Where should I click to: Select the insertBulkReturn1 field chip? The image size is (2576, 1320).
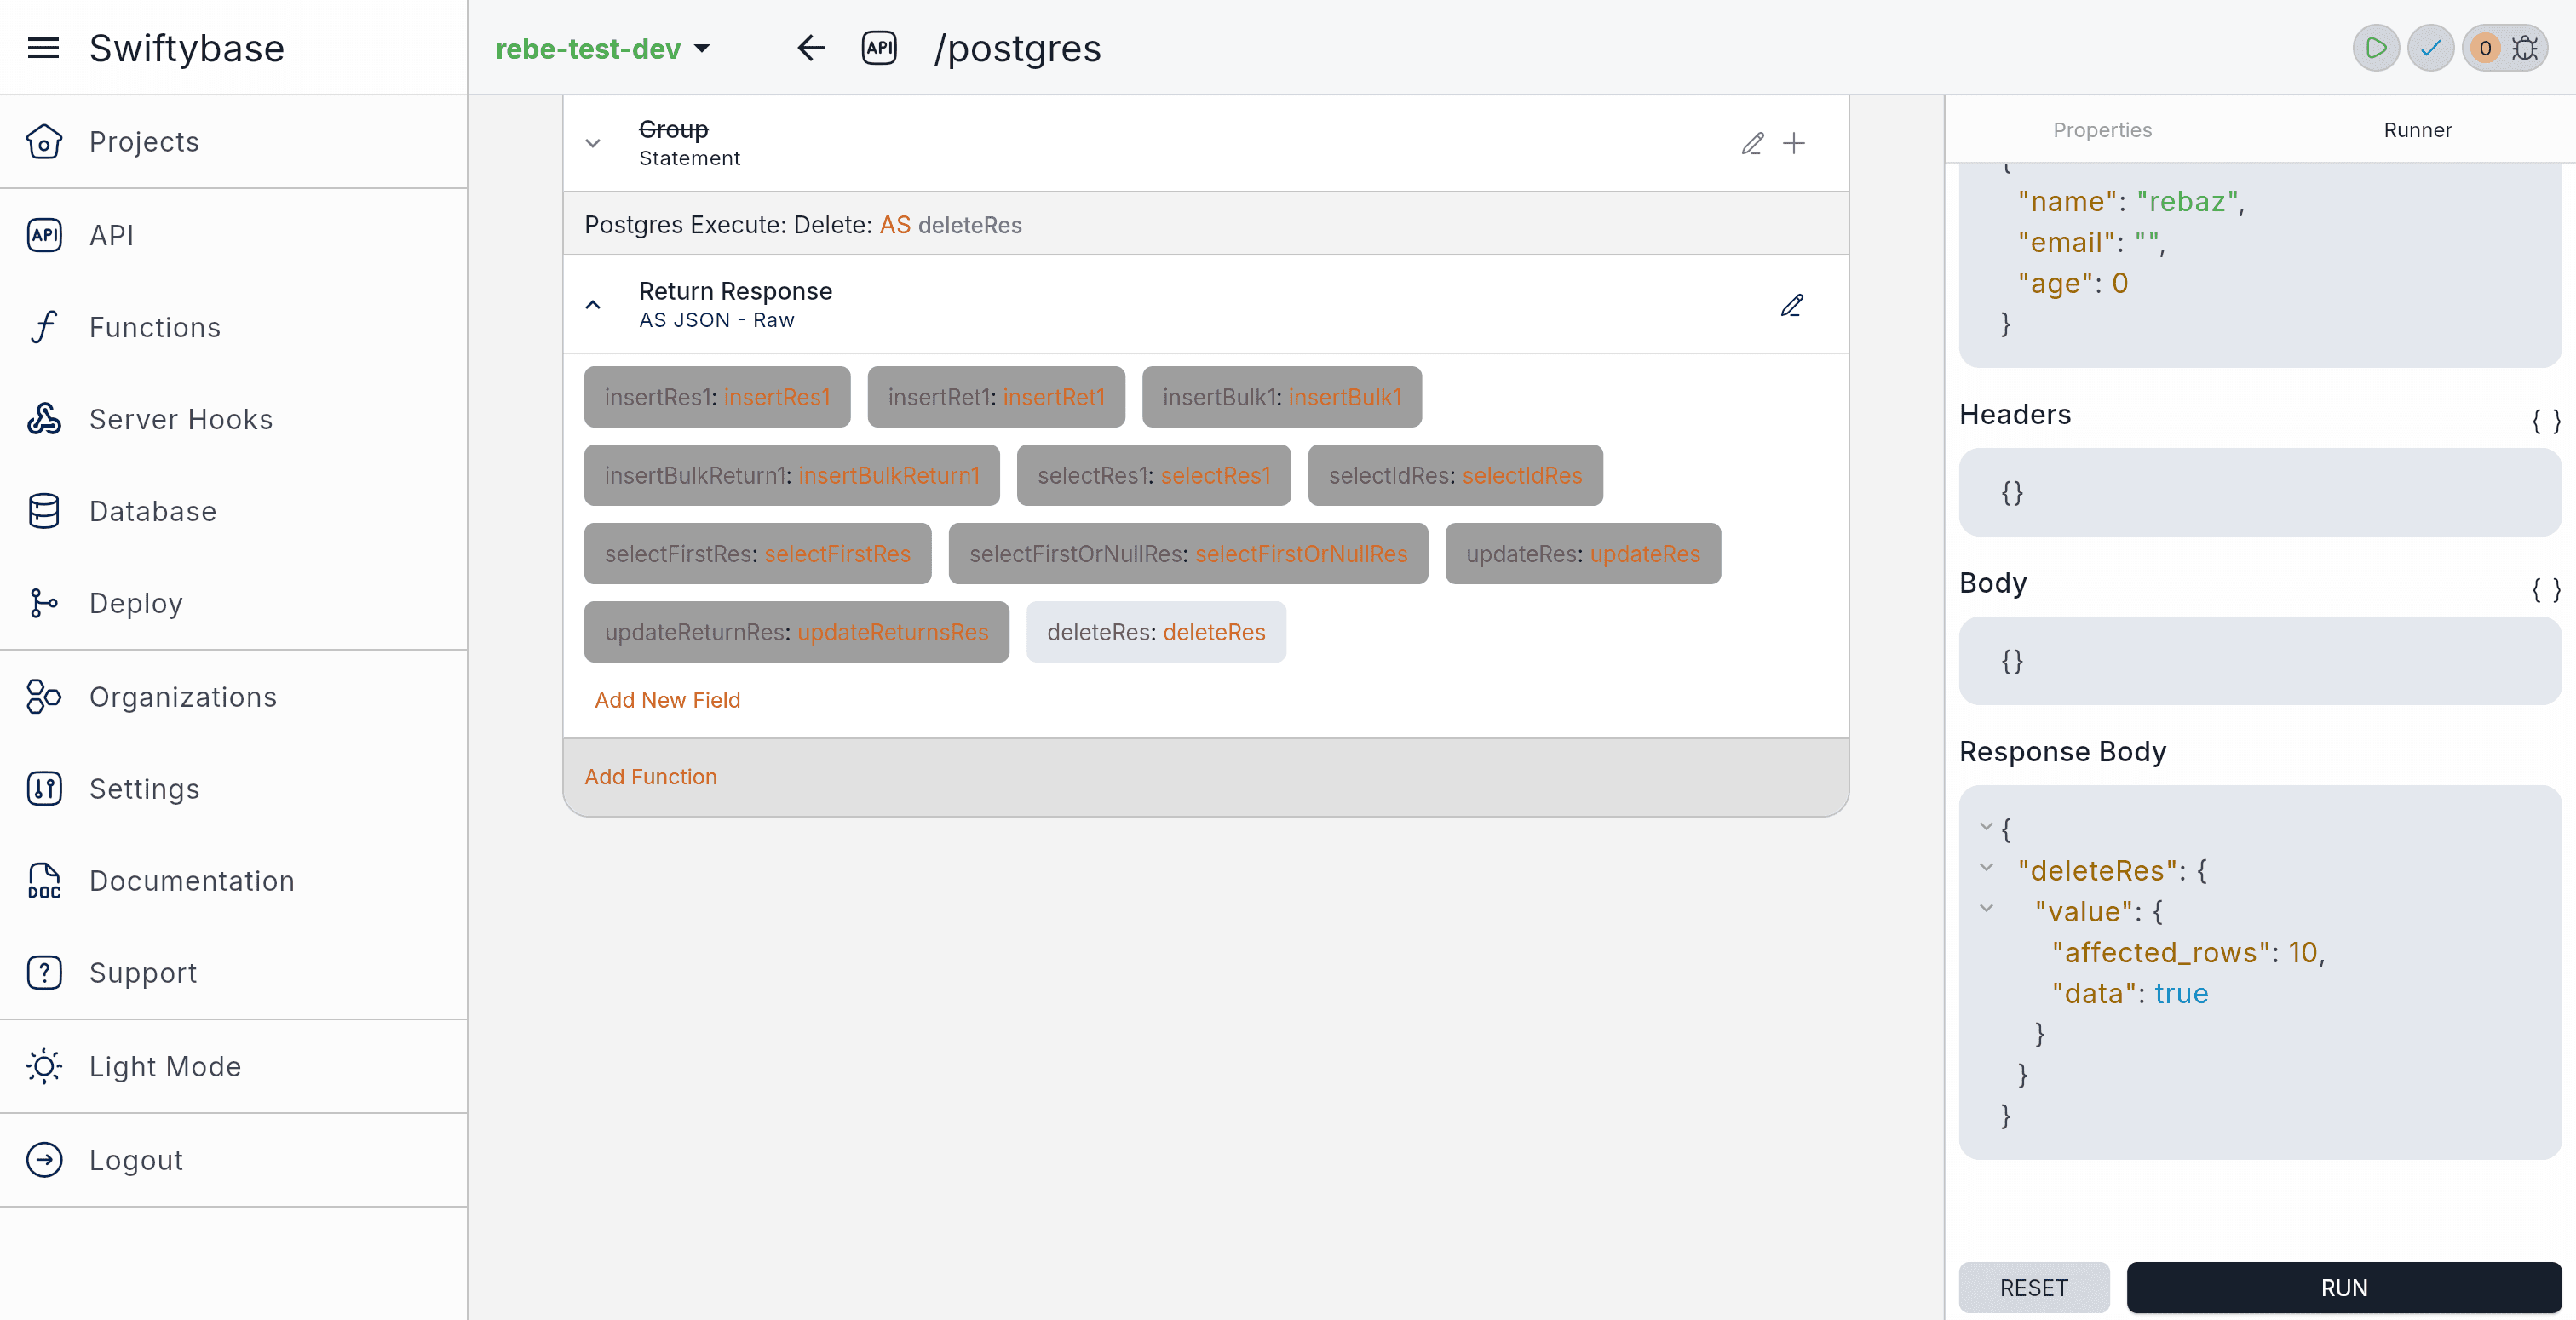click(792, 475)
